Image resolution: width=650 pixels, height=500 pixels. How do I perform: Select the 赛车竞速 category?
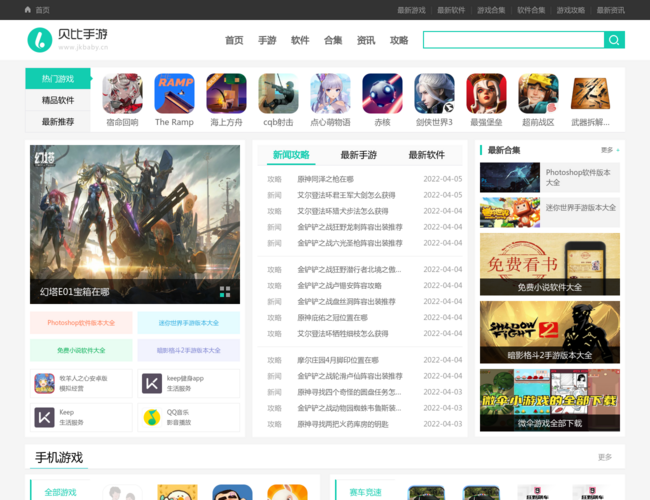365,492
